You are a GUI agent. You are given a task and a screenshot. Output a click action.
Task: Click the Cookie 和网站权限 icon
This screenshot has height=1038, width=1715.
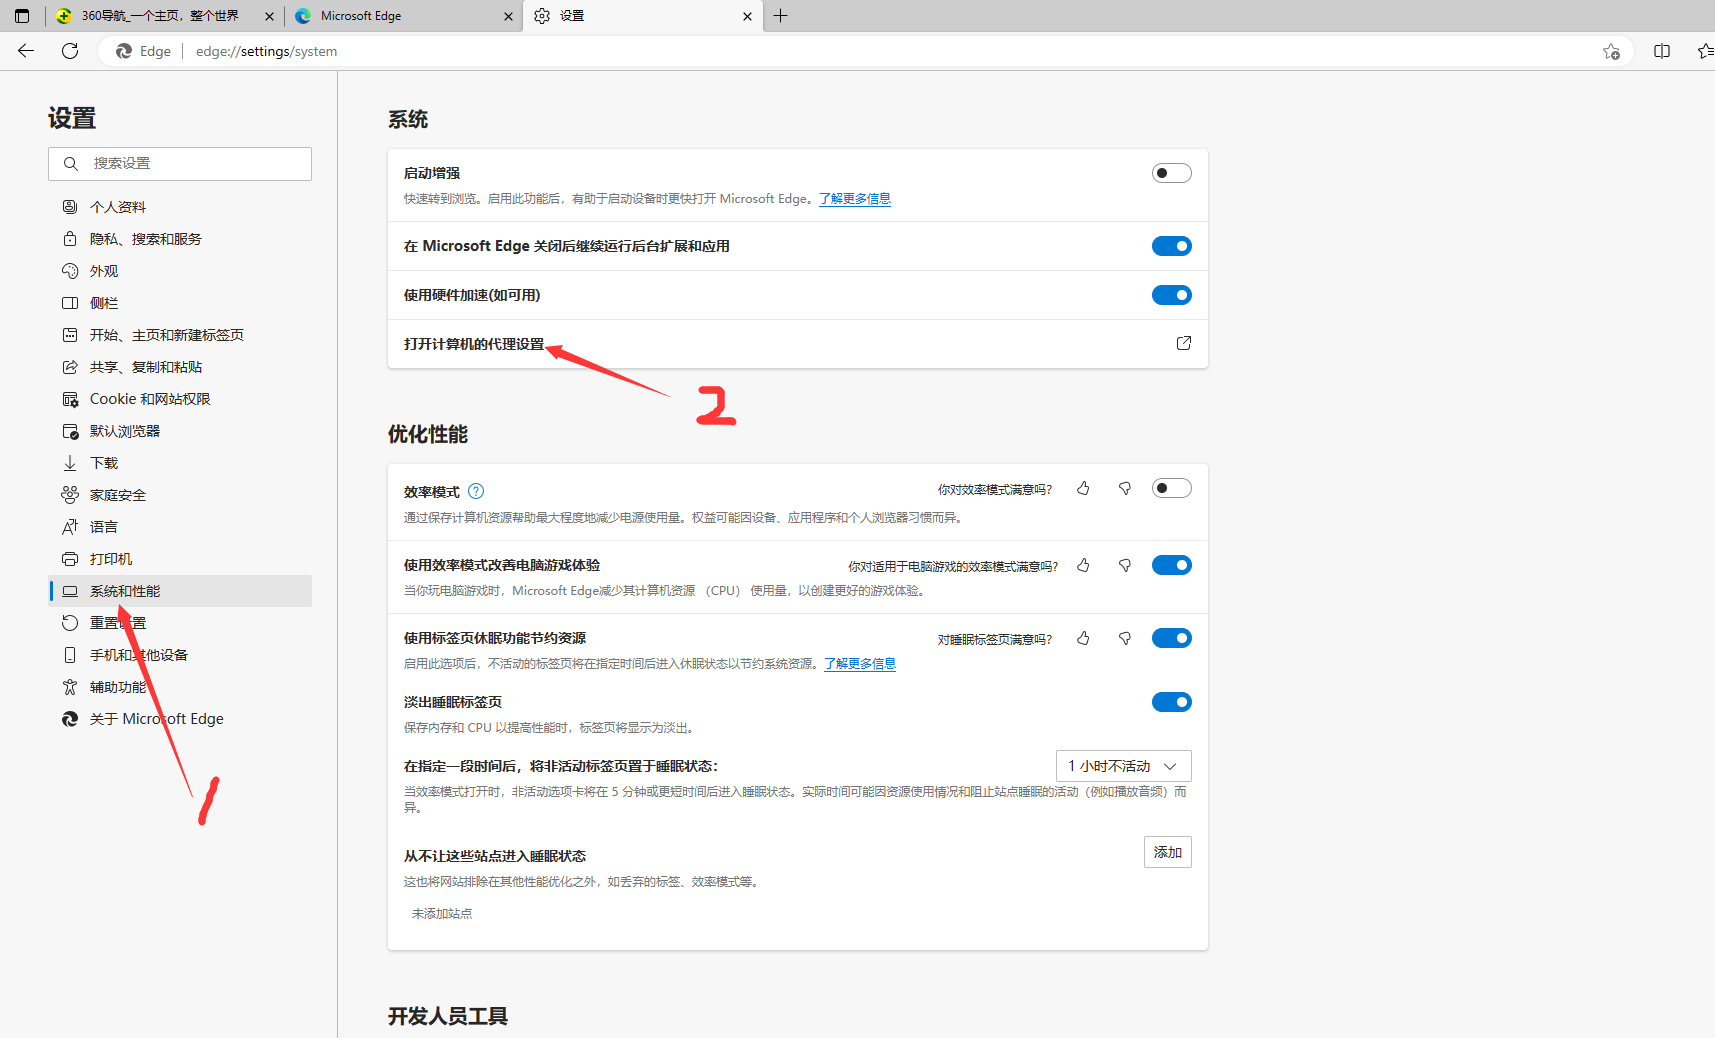70,399
